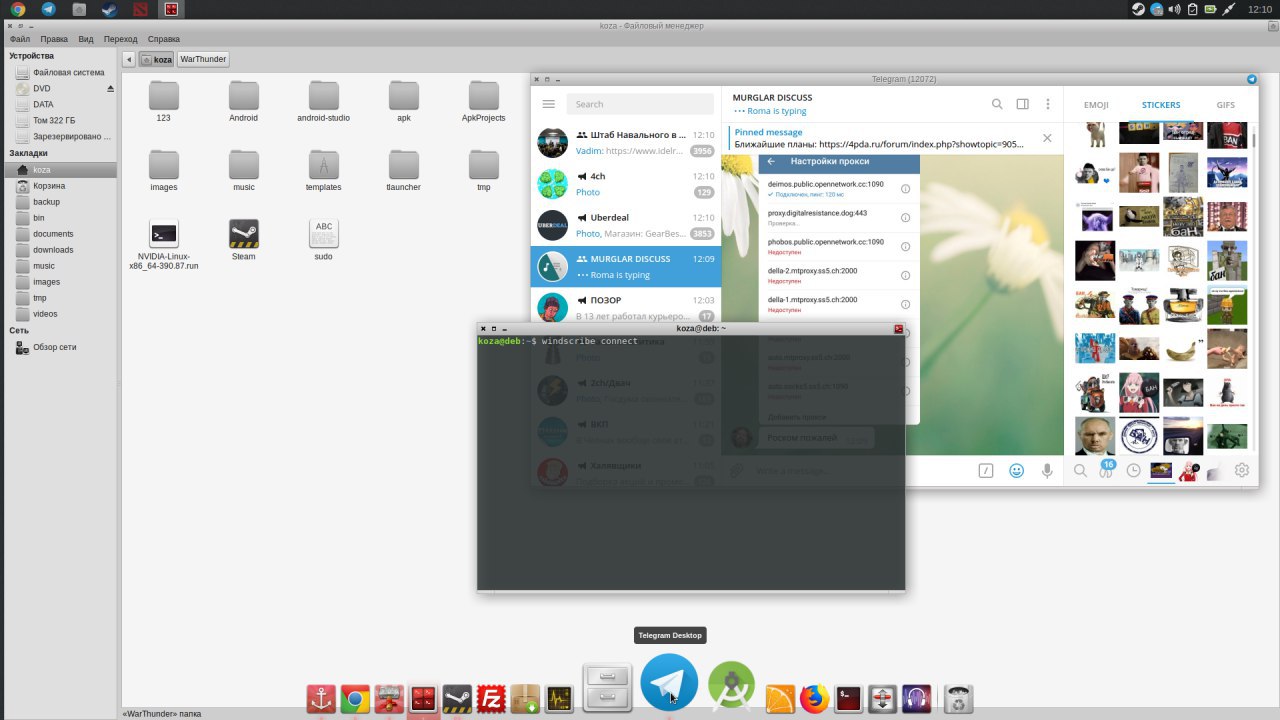Open Корзина bookmark in sidebar
Image resolution: width=1280 pixels, height=720 pixels.
[59, 186]
